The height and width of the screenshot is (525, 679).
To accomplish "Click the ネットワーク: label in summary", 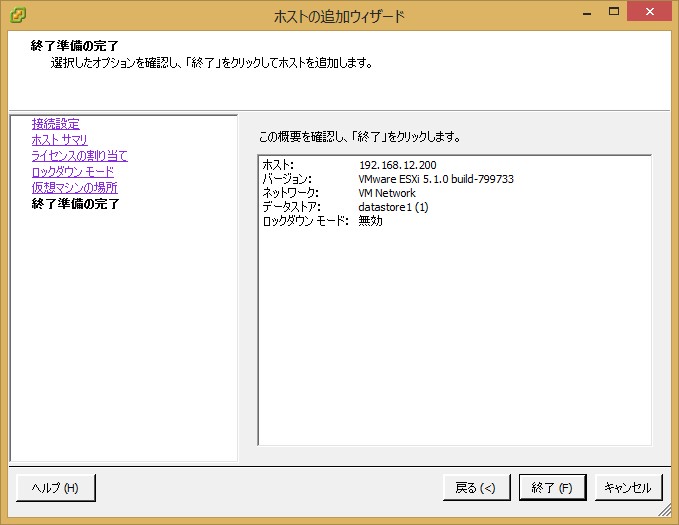I will [x=291, y=193].
